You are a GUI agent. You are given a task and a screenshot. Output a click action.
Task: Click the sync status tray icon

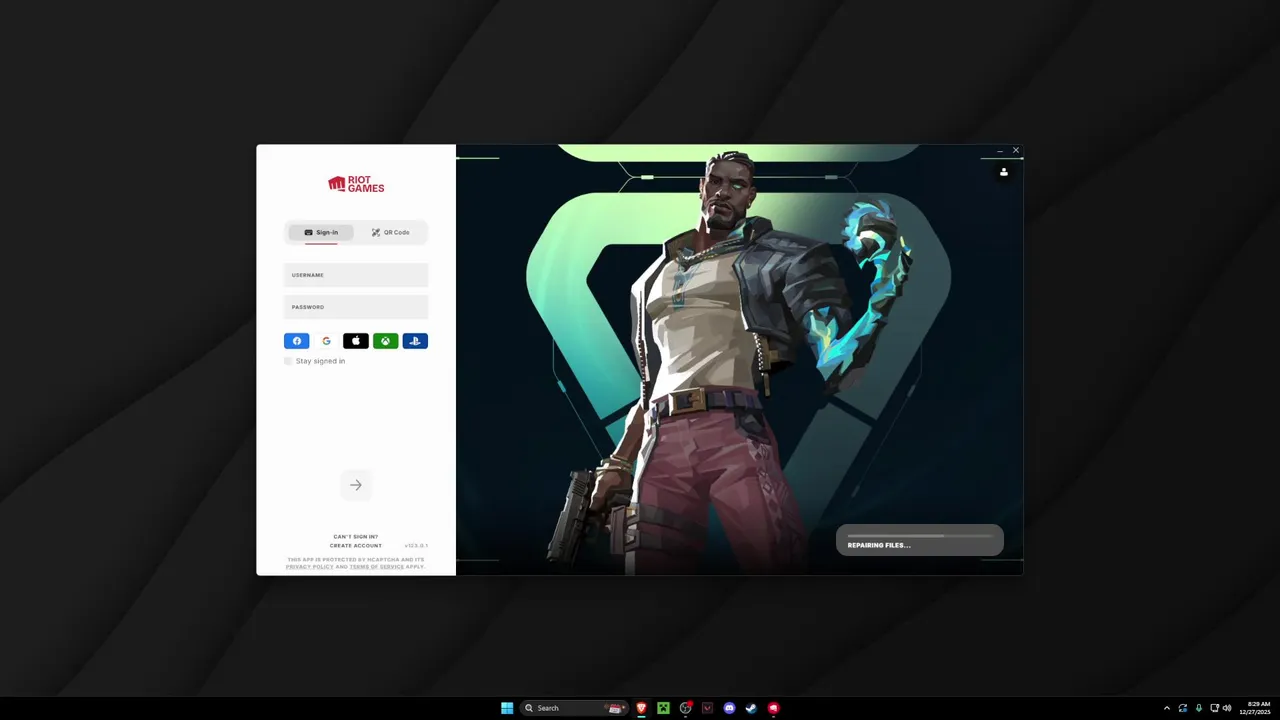point(1183,708)
